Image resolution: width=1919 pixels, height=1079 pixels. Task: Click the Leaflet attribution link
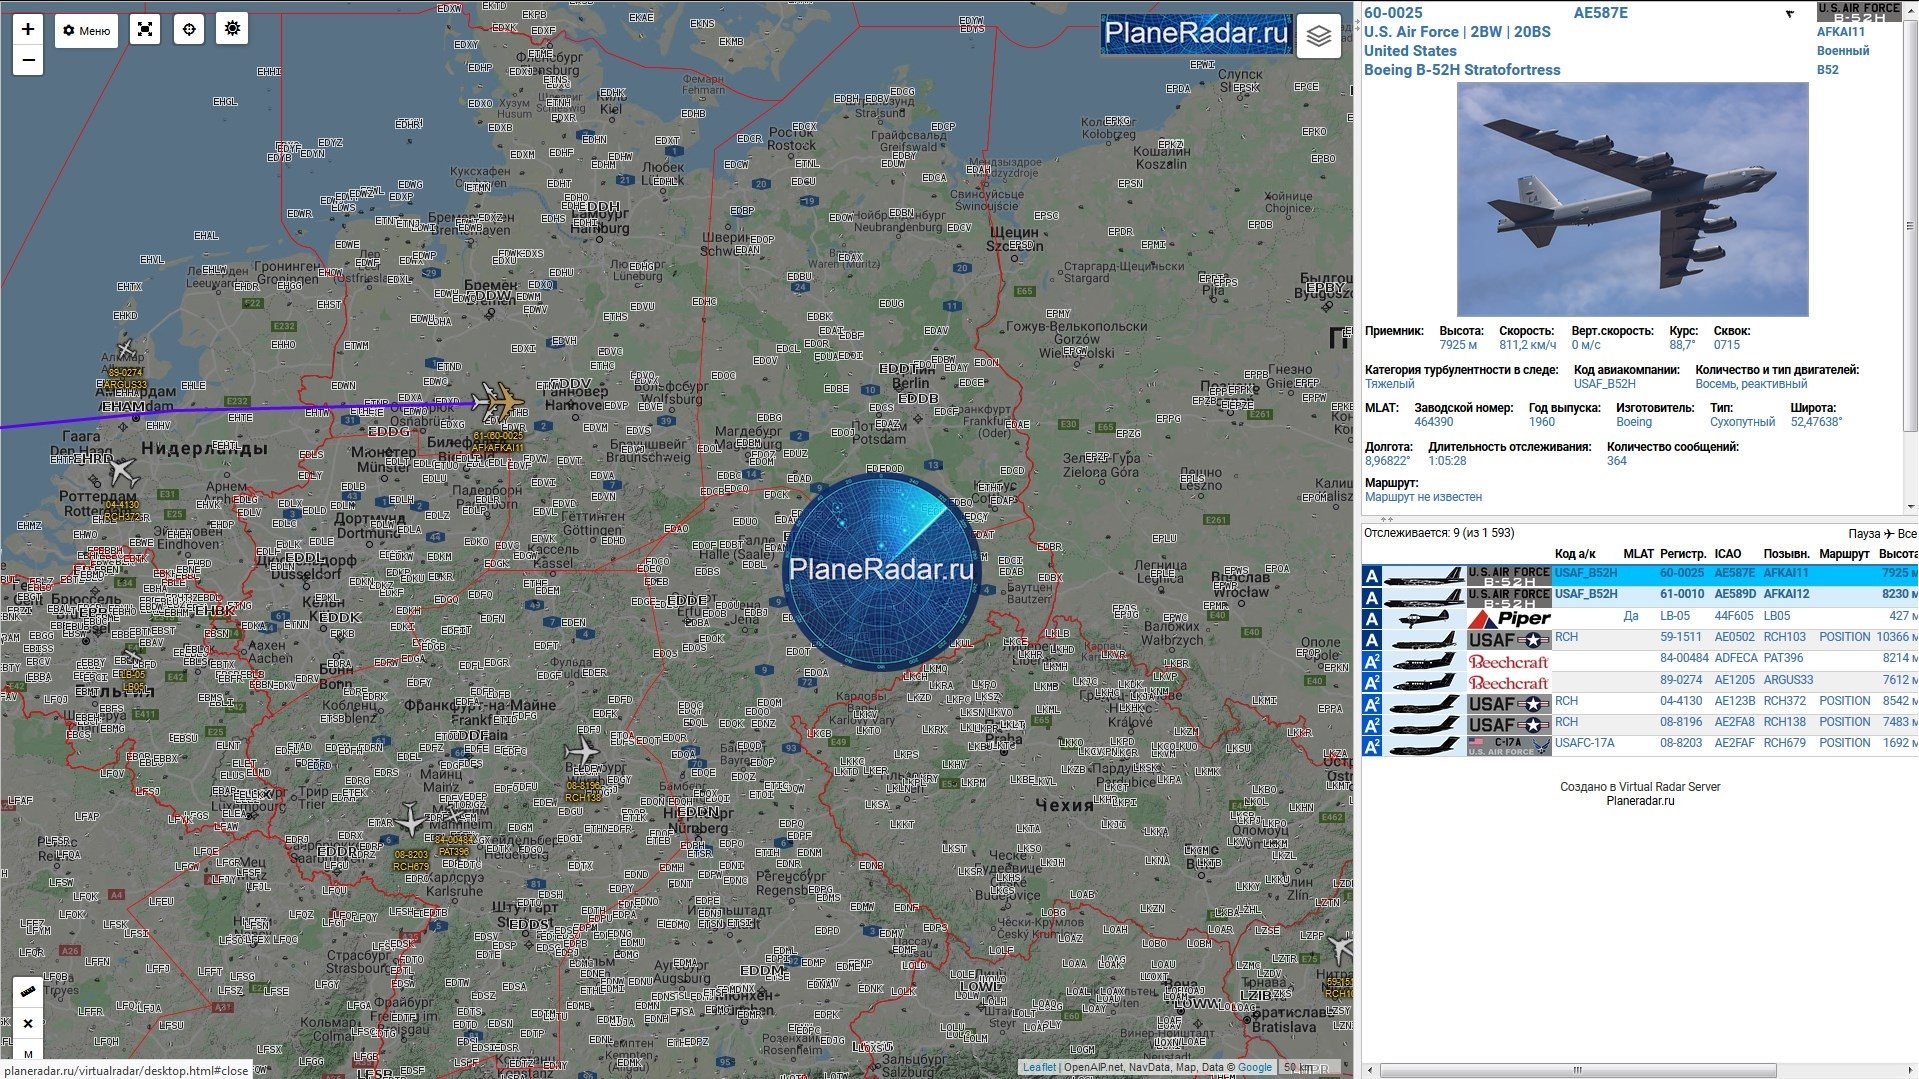click(1039, 1068)
